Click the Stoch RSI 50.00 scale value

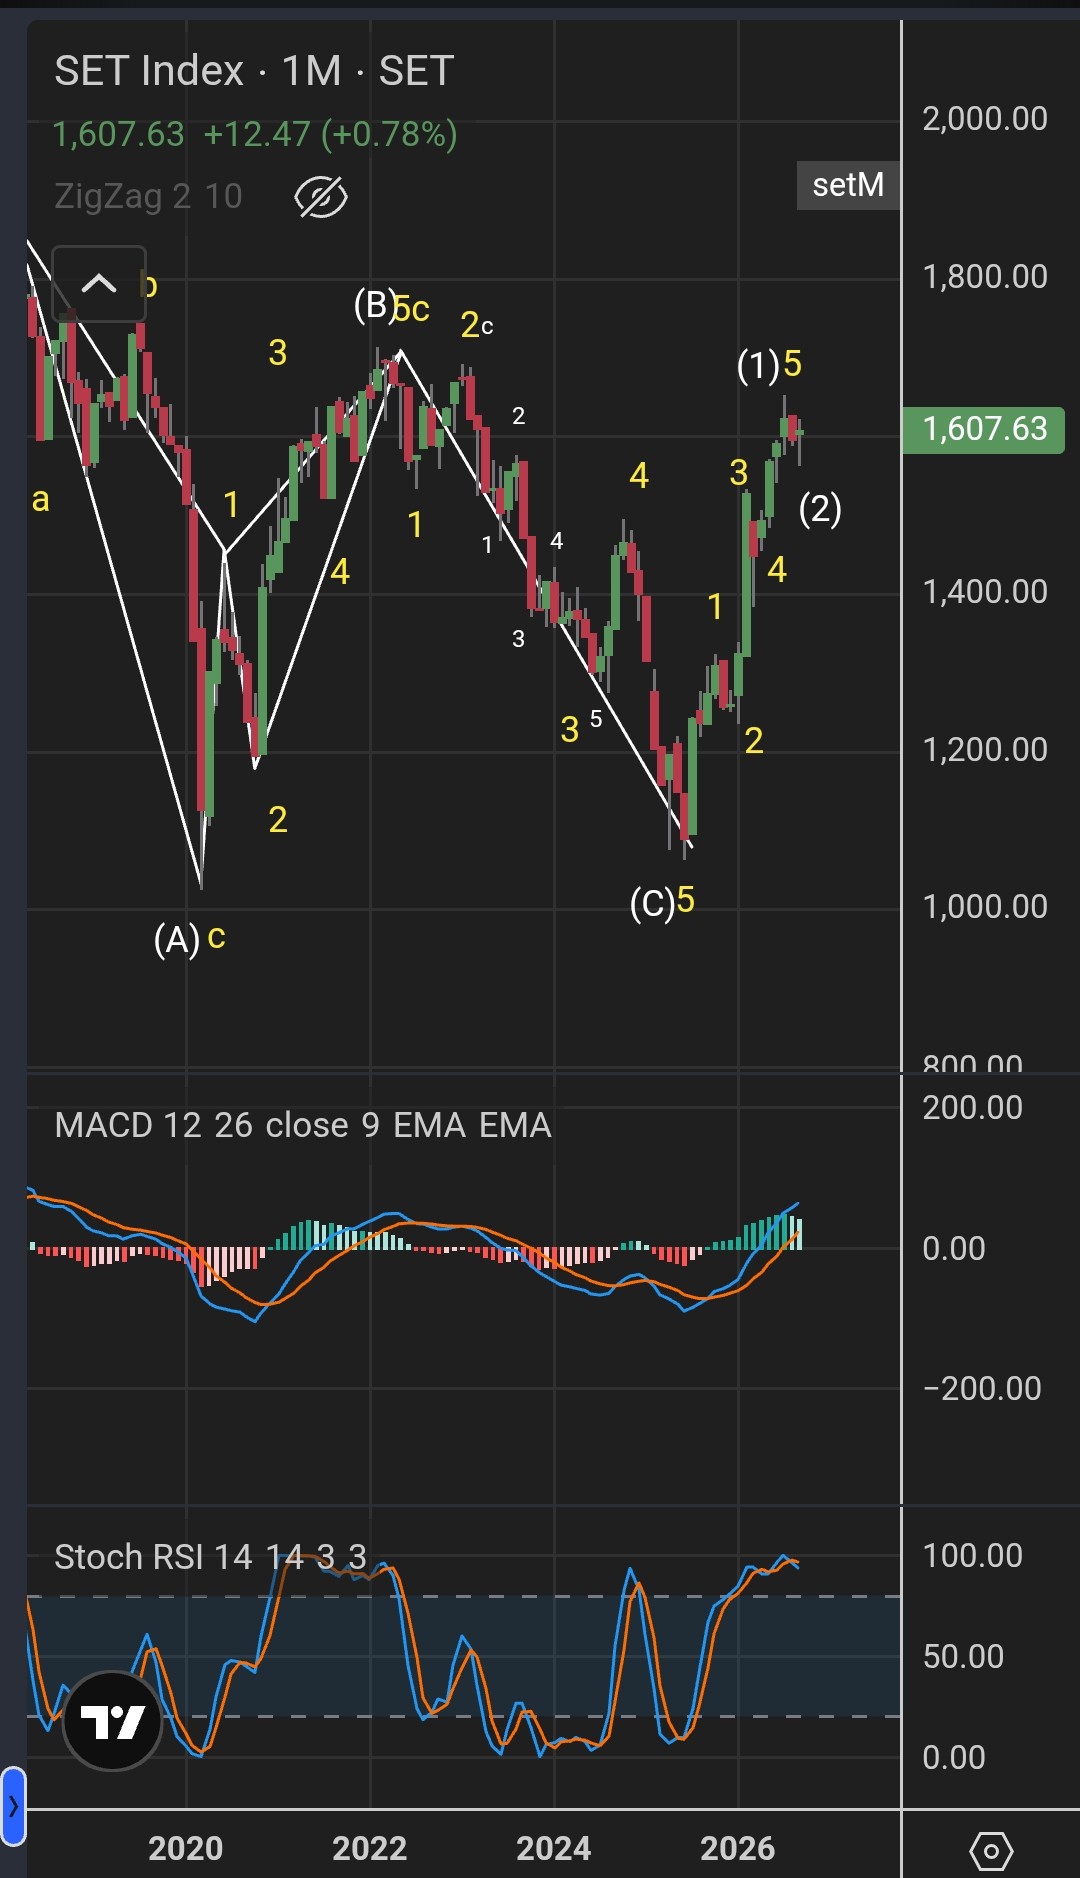[963, 1656]
